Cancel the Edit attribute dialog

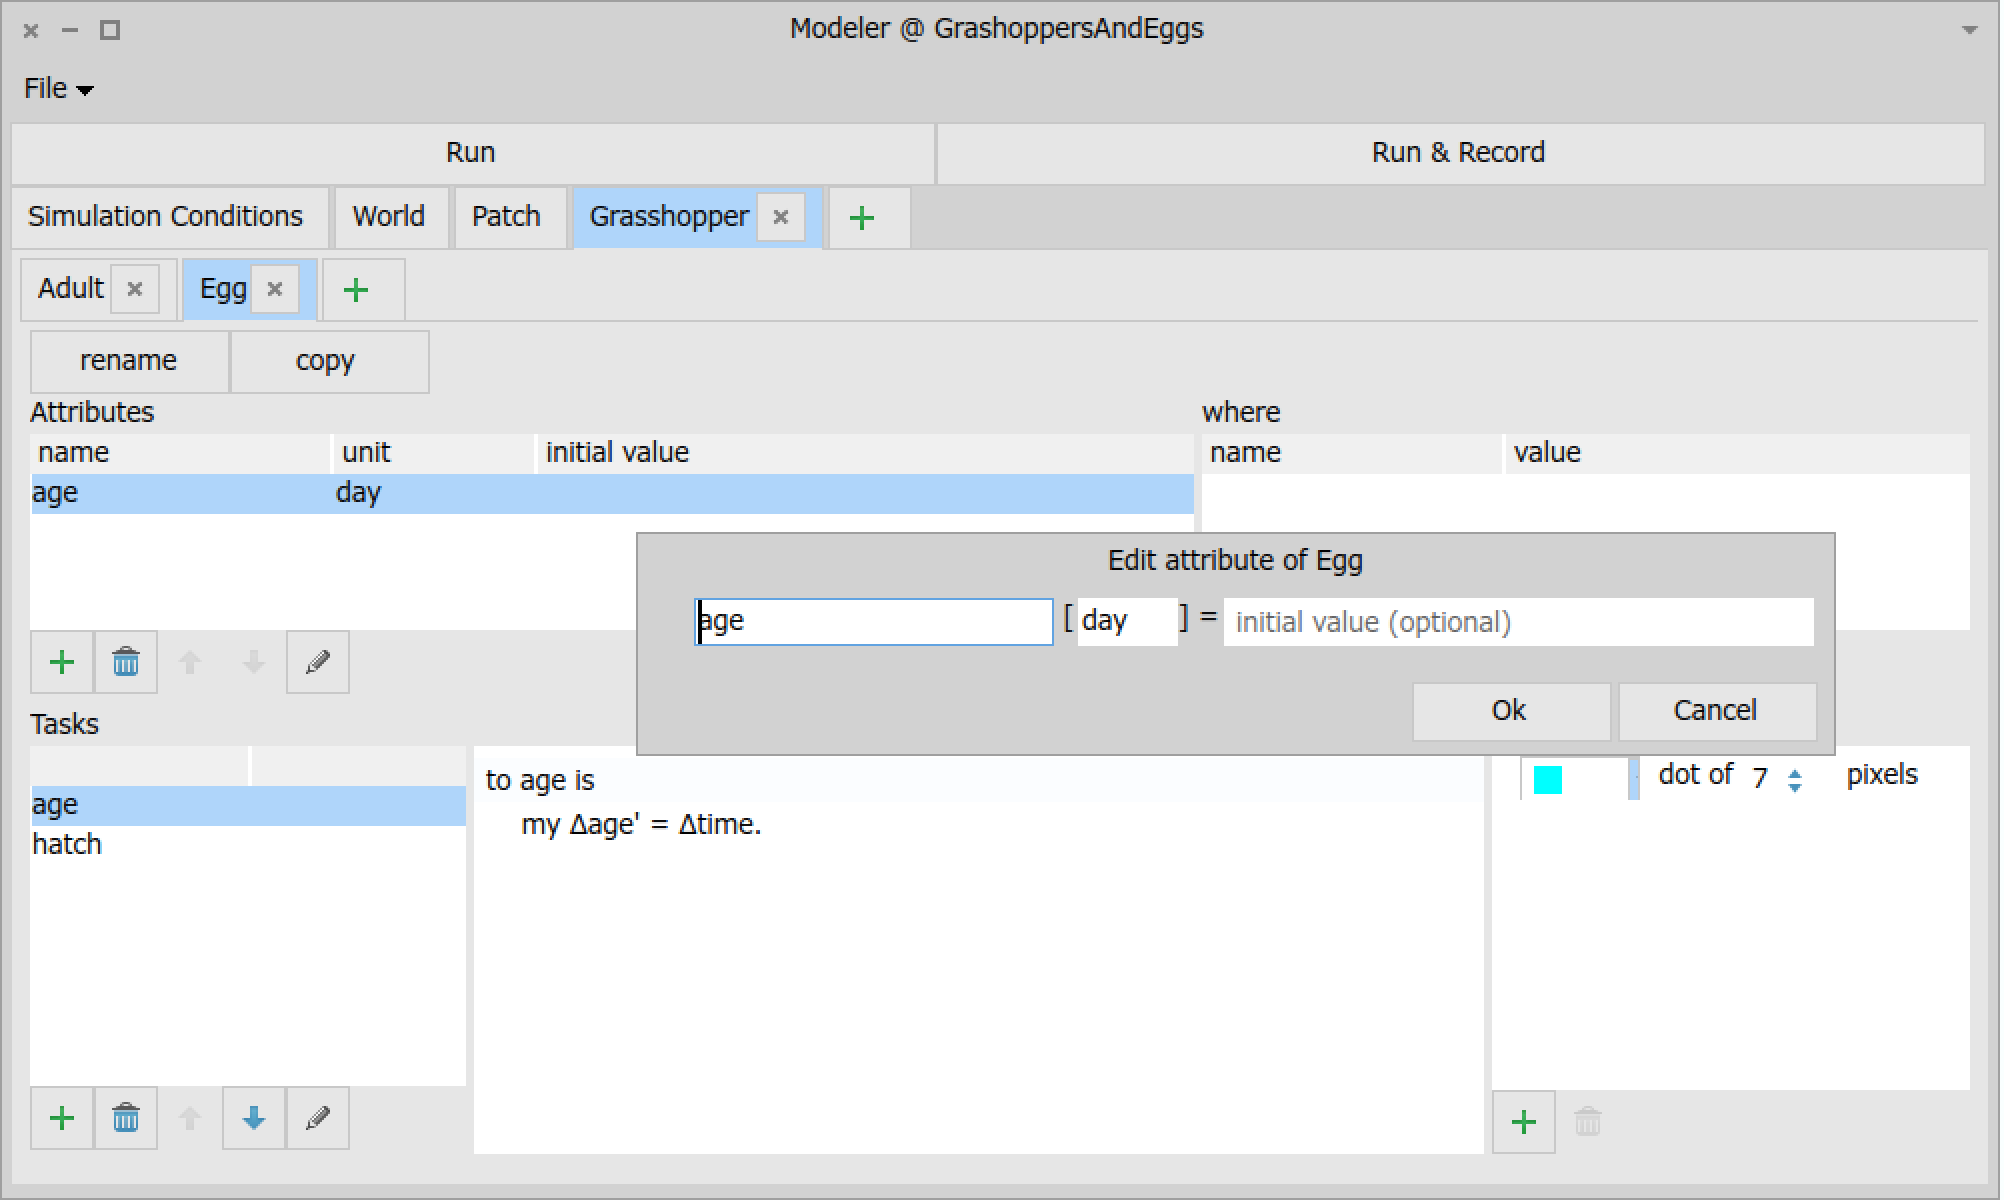tap(1716, 711)
